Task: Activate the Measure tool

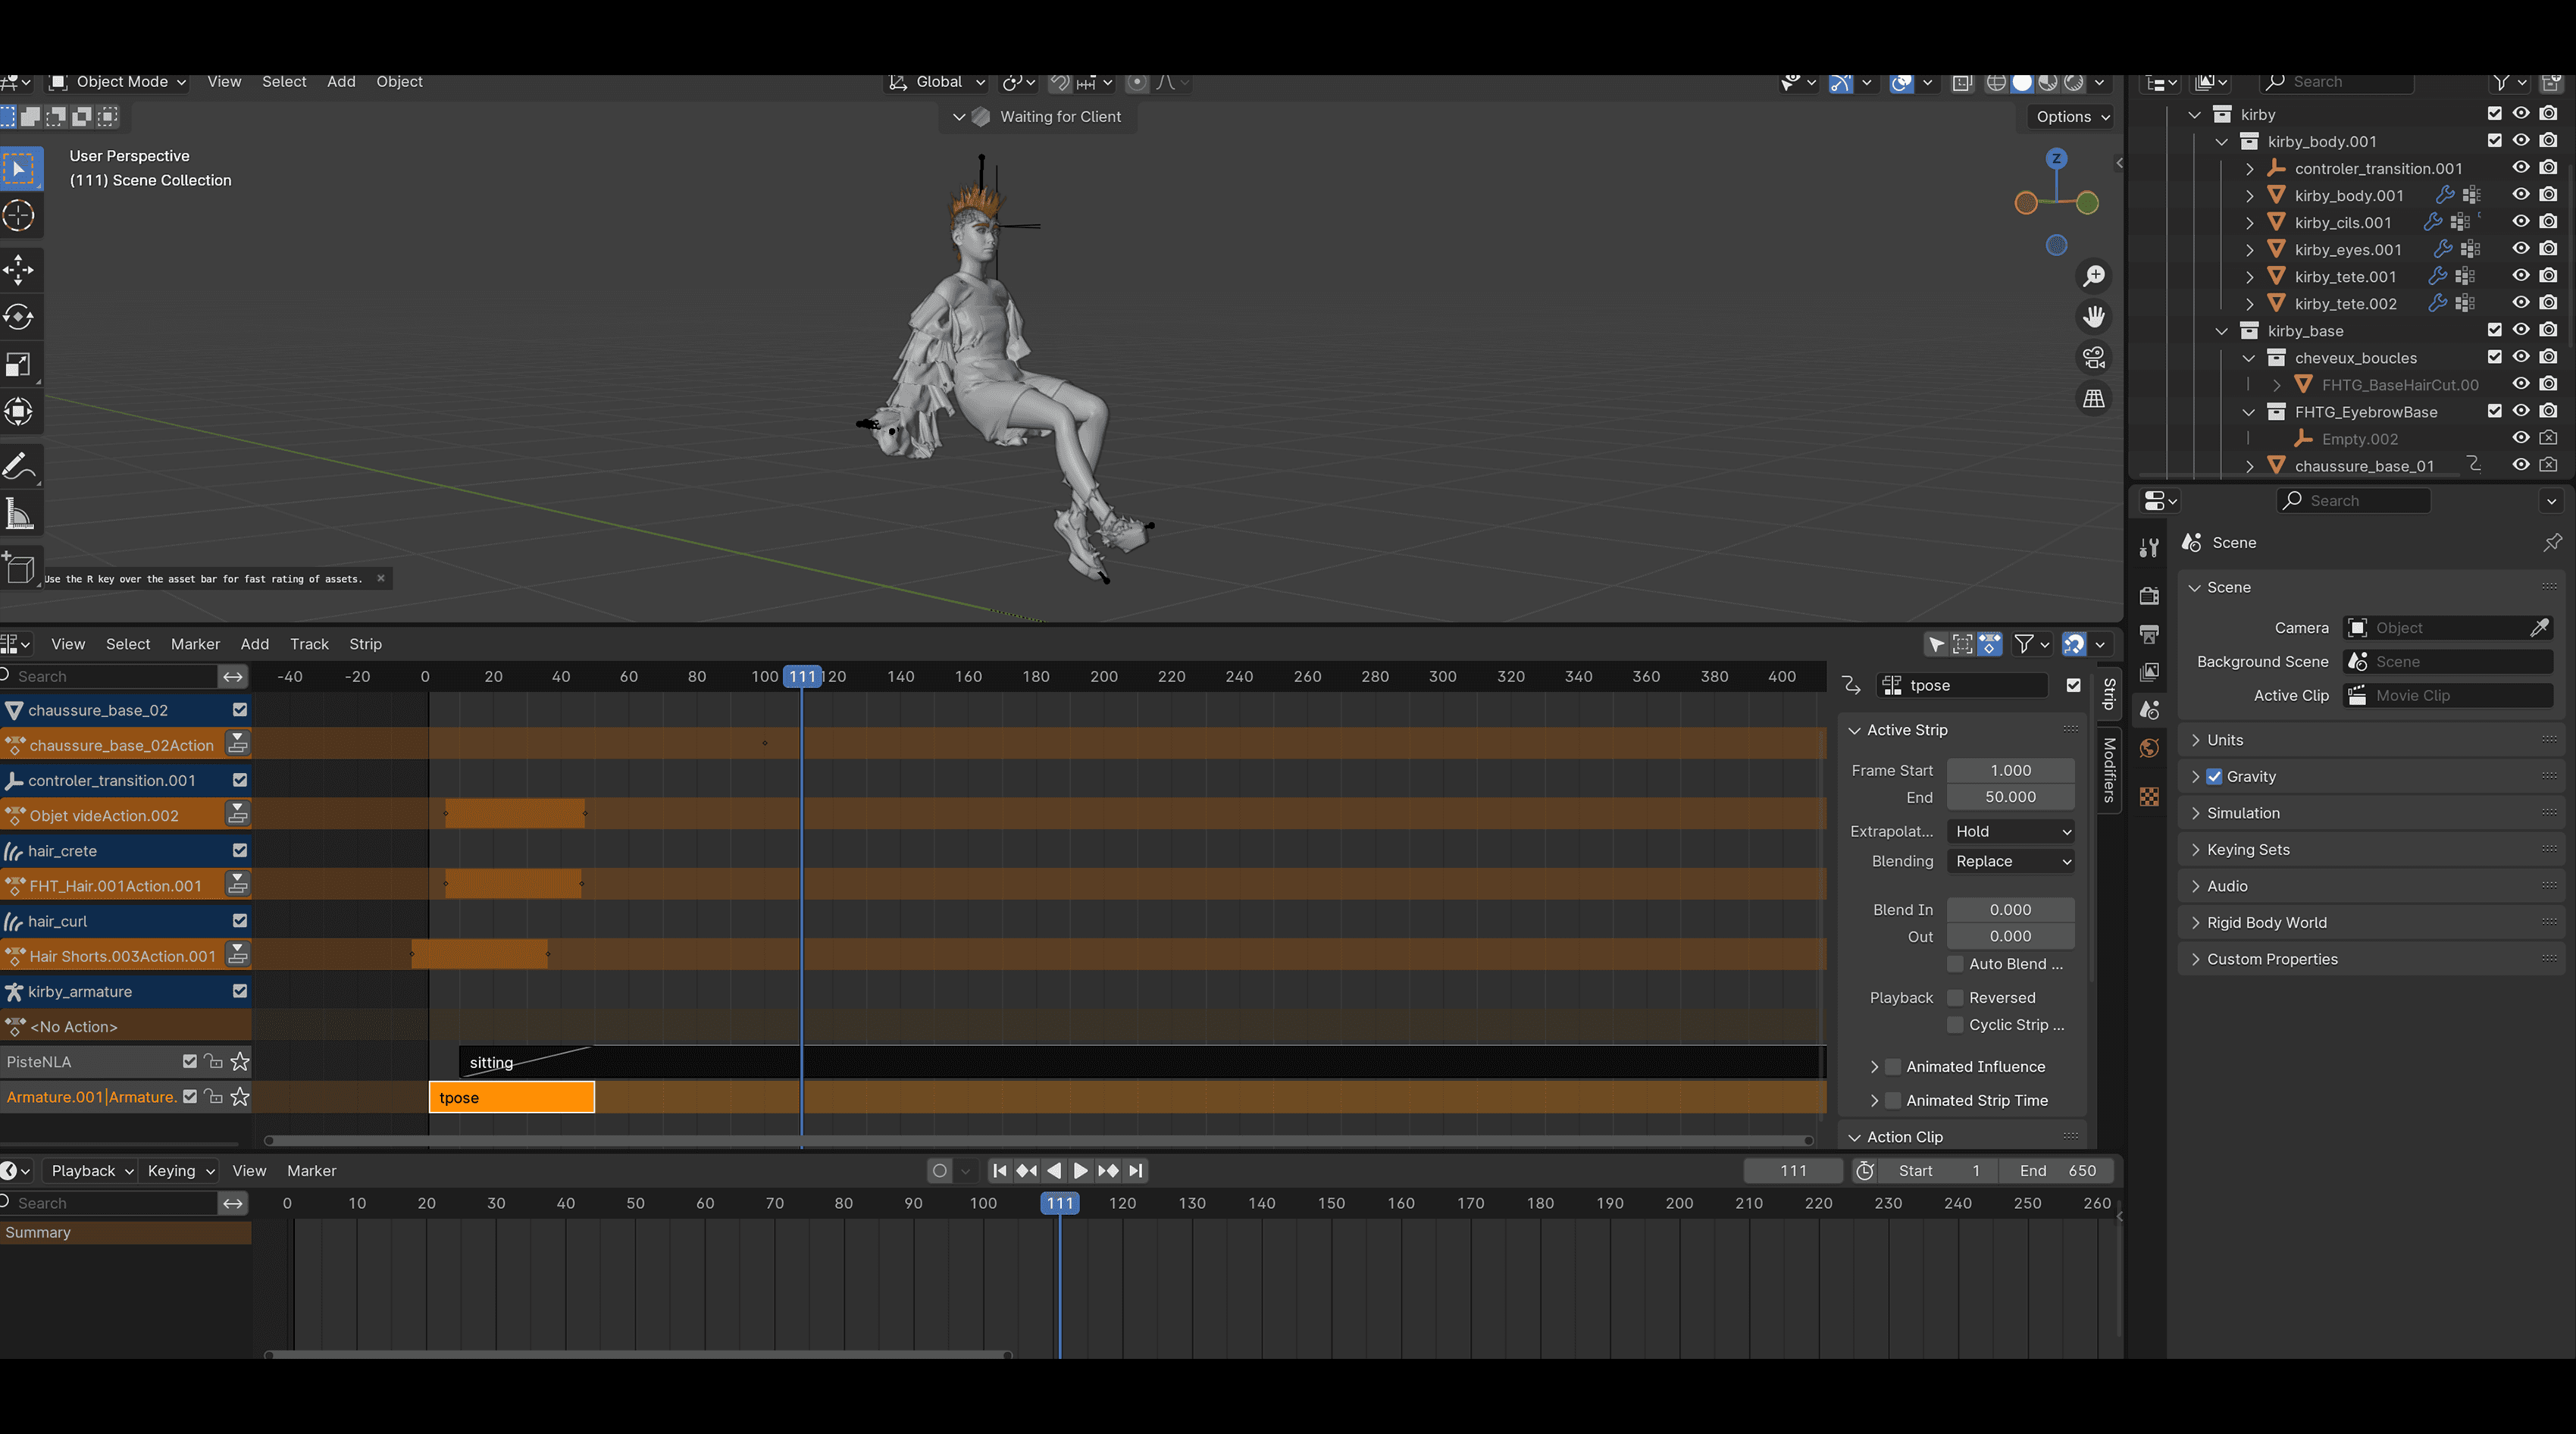Action: [19, 515]
